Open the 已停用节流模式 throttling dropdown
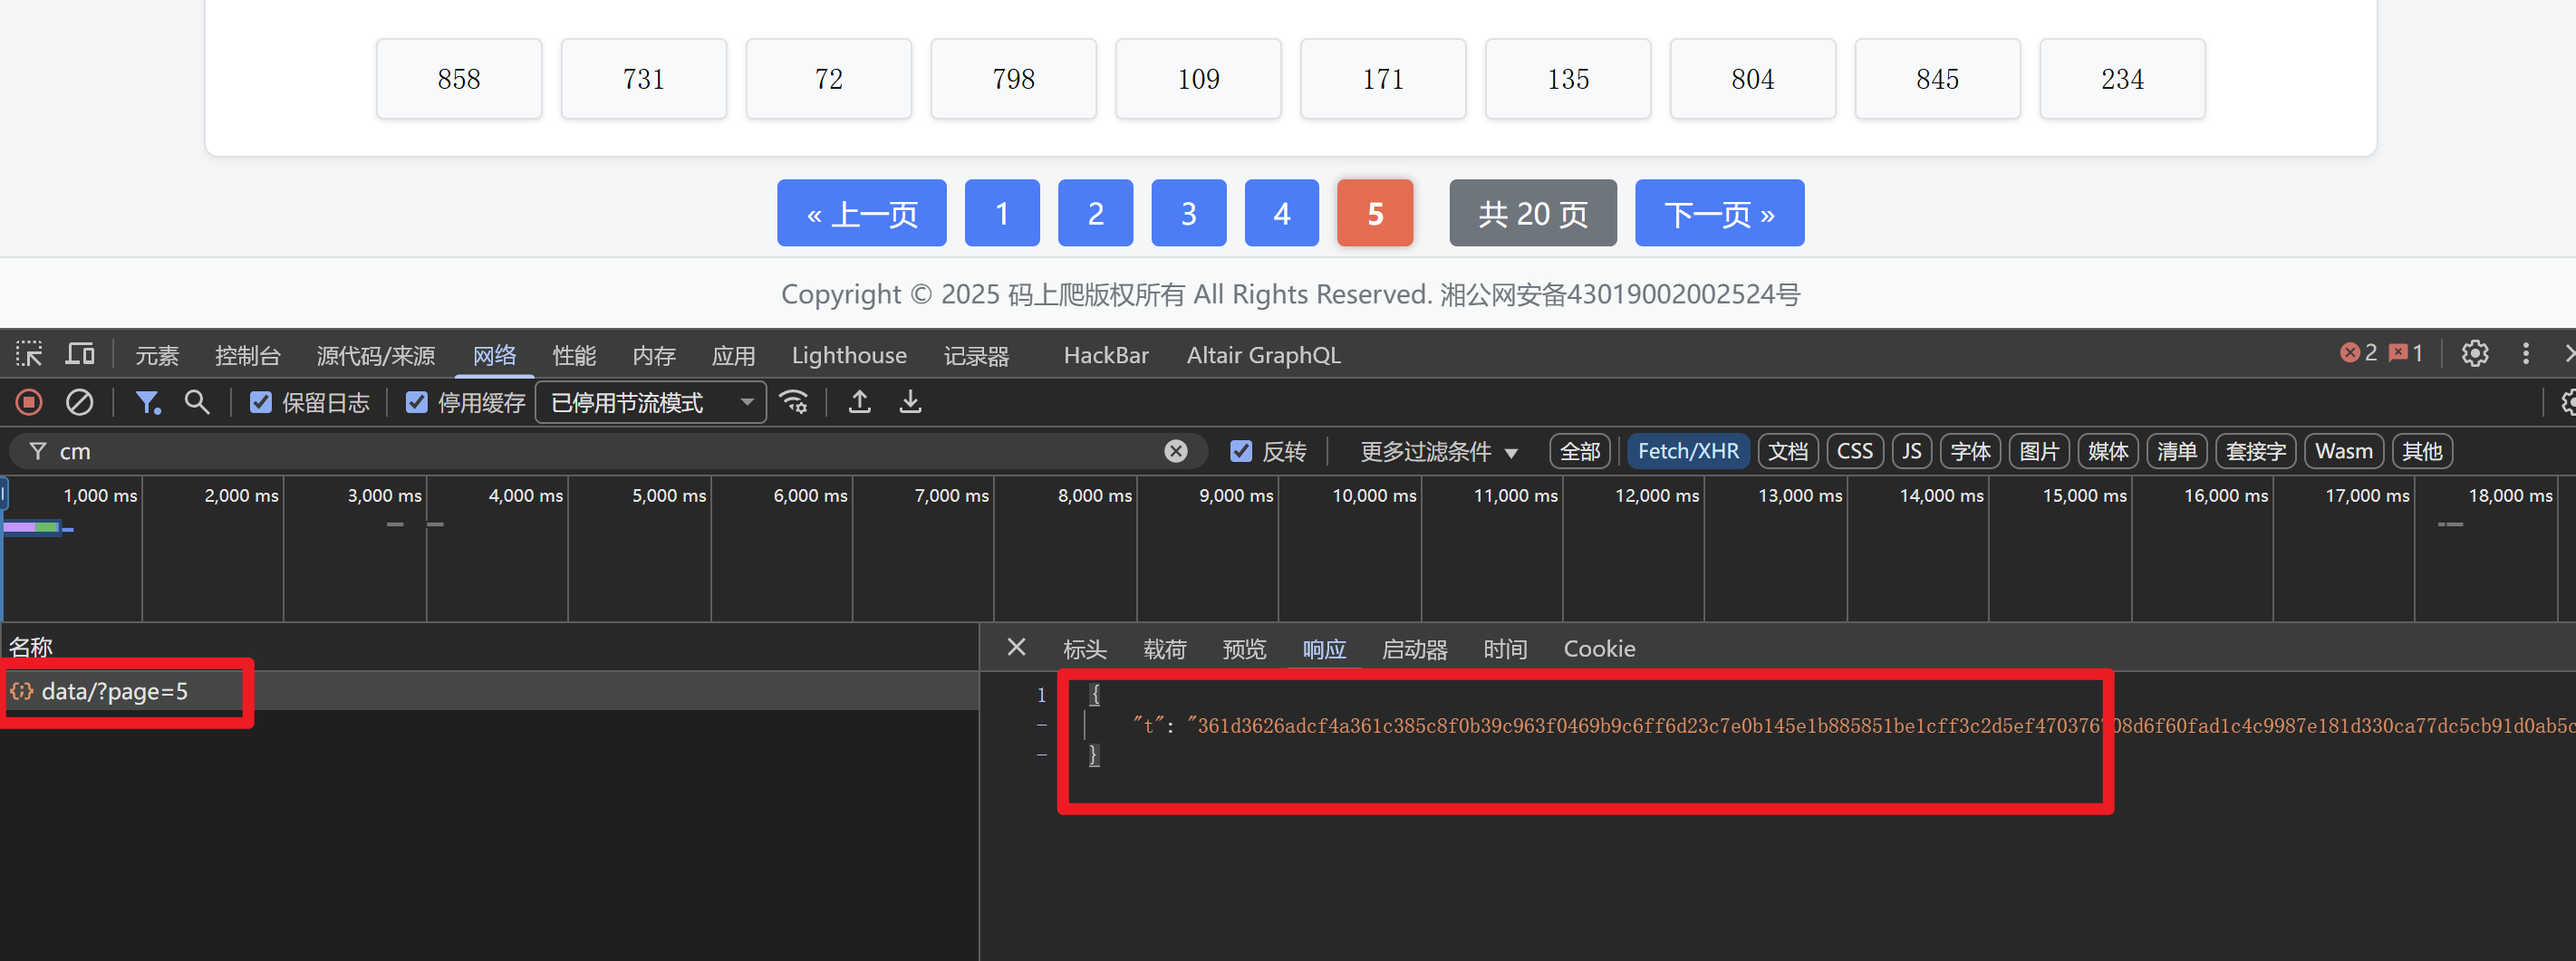2576x961 pixels. 651,402
